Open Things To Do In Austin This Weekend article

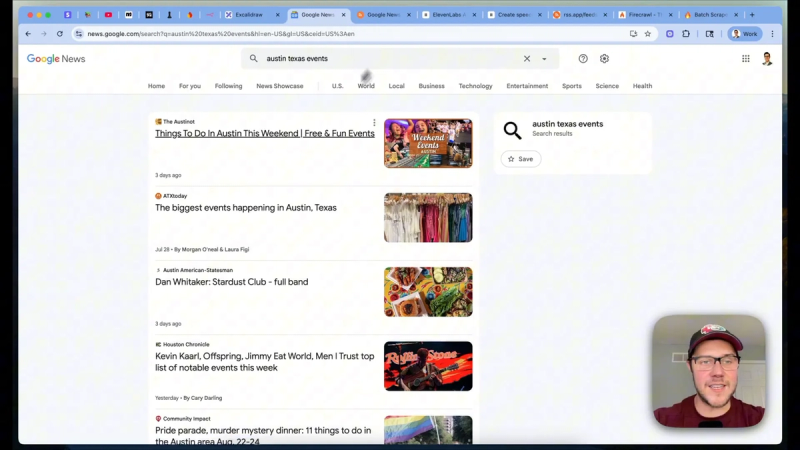pos(265,133)
